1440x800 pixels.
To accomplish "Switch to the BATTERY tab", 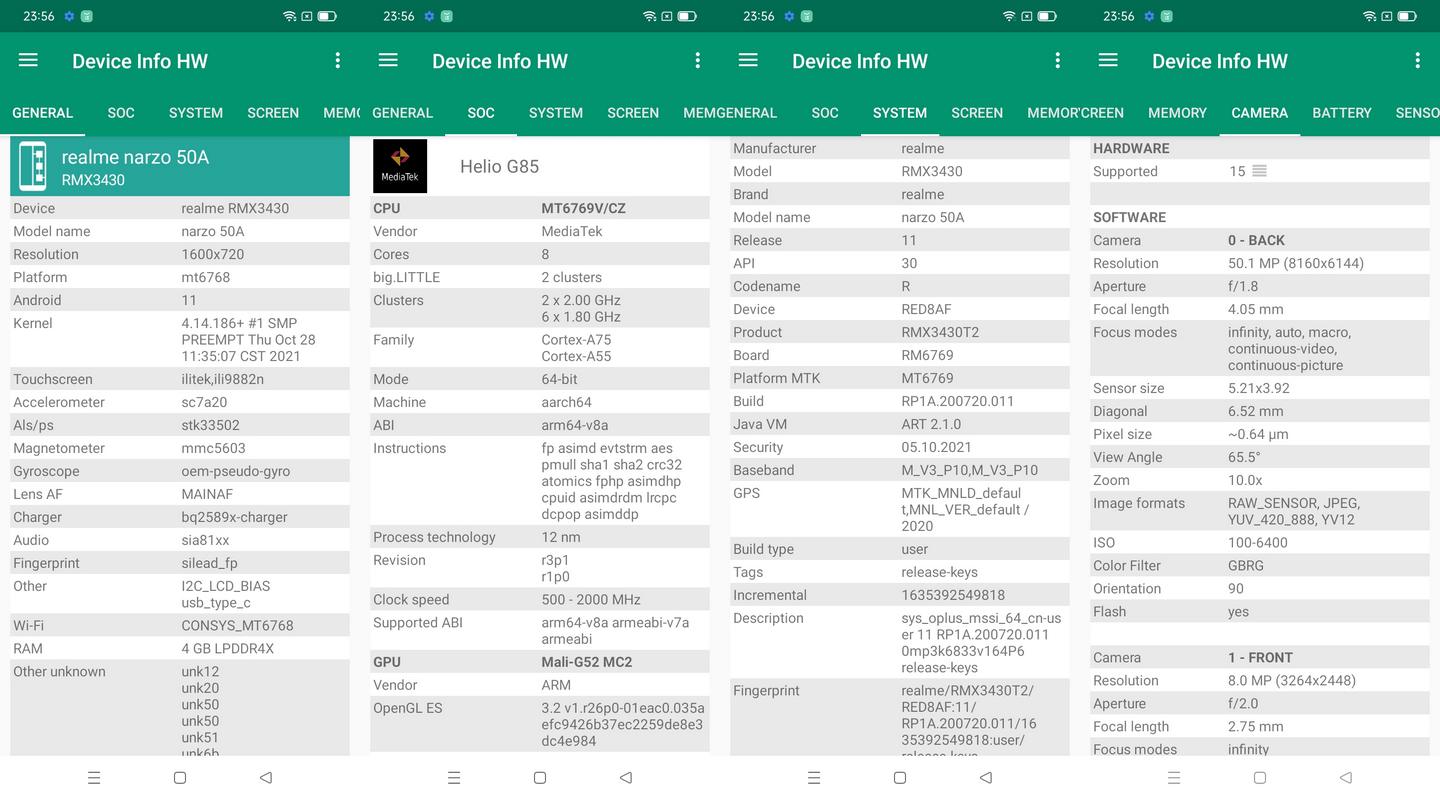I will click(1342, 113).
